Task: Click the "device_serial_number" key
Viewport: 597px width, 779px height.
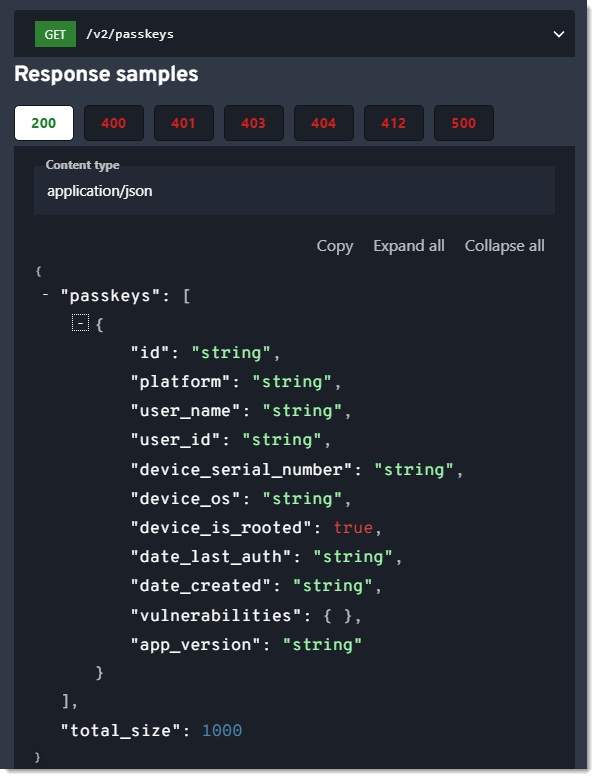Action: click(x=241, y=469)
